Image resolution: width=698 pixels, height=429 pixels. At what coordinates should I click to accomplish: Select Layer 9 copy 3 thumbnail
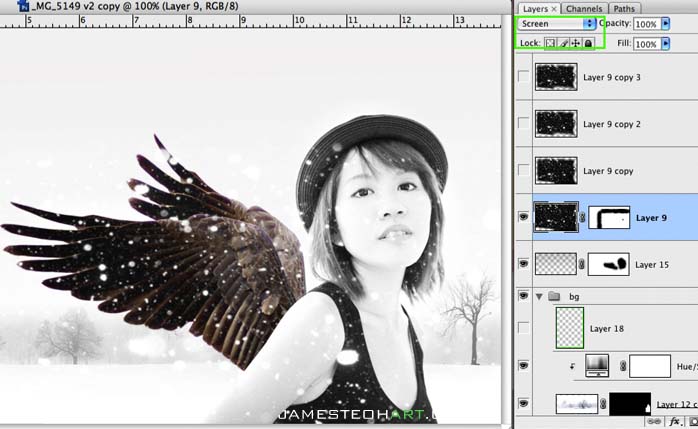coord(556,77)
